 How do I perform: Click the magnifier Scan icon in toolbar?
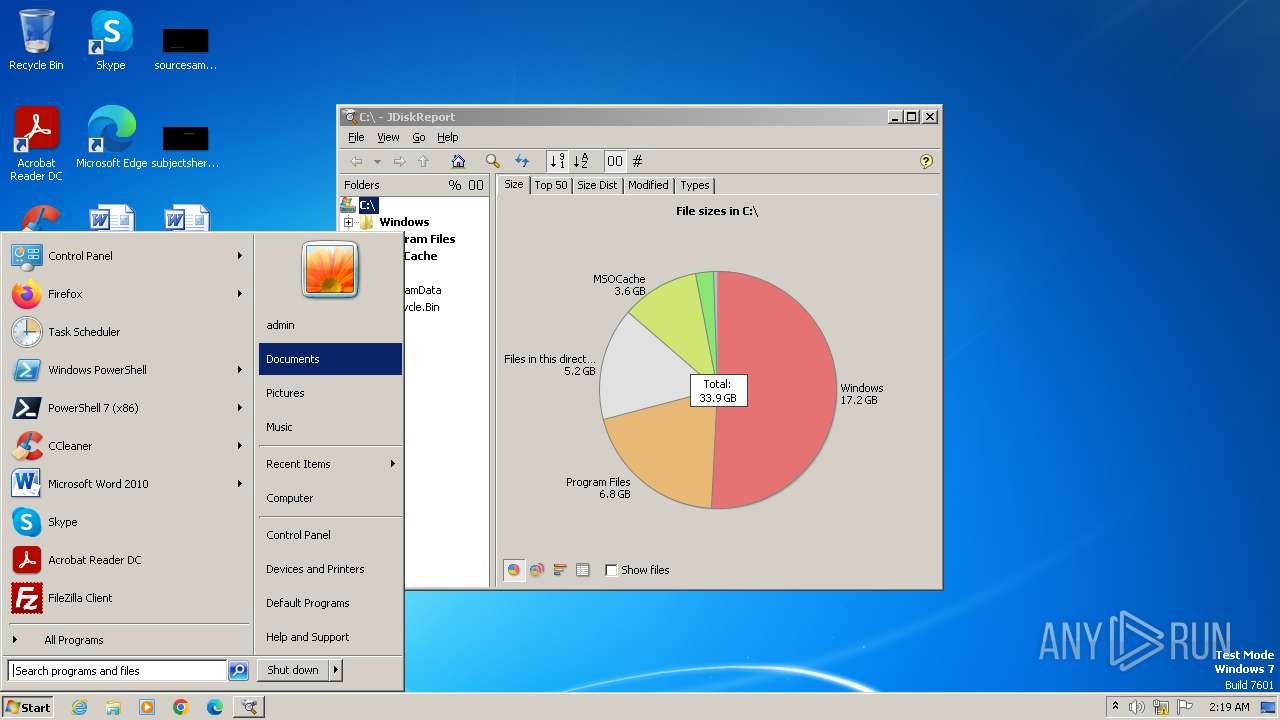pyautogui.click(x=492, y=161)
